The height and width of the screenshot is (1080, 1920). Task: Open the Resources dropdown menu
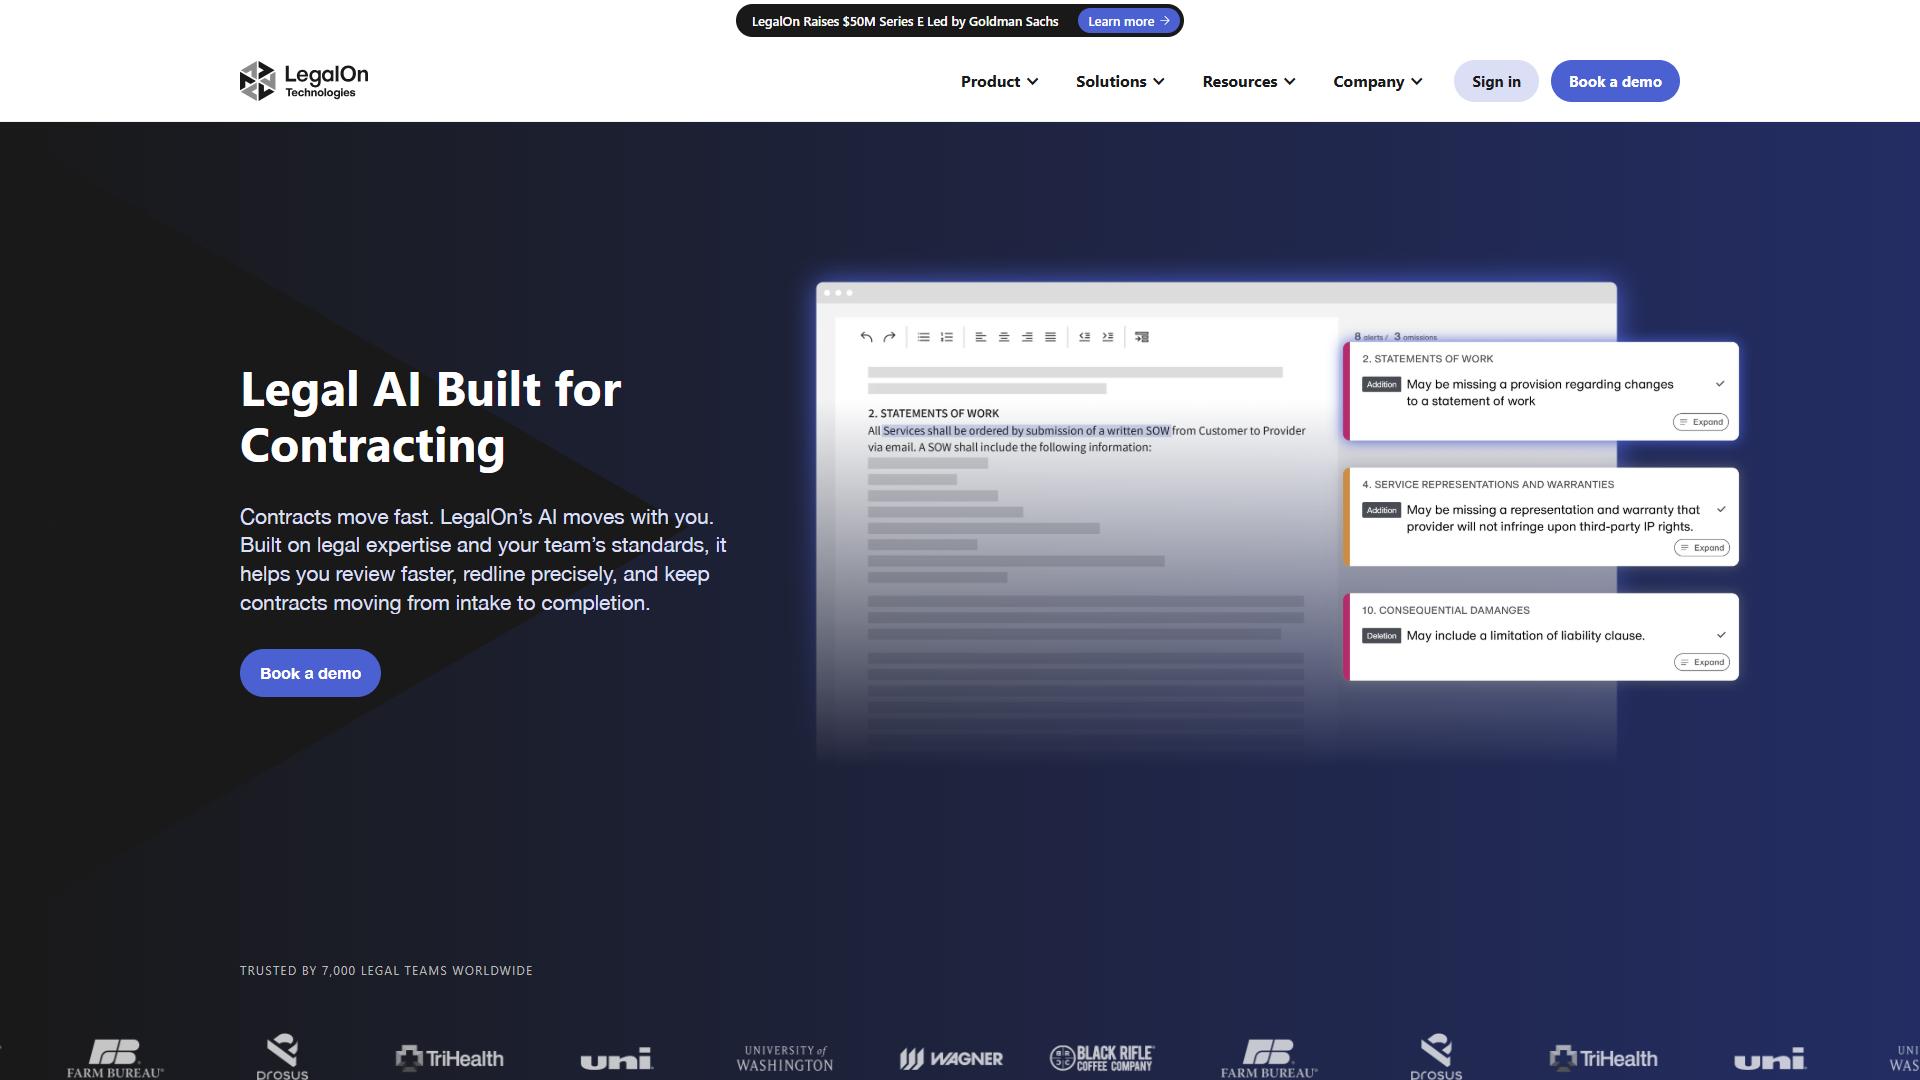[x=1249, y=81]
